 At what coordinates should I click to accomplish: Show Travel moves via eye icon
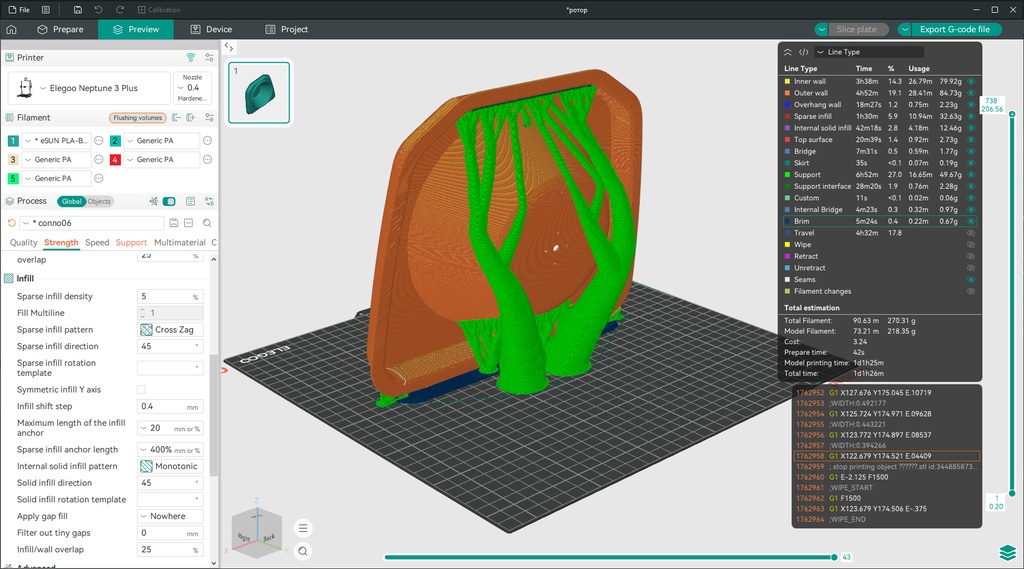coord(971,233)
